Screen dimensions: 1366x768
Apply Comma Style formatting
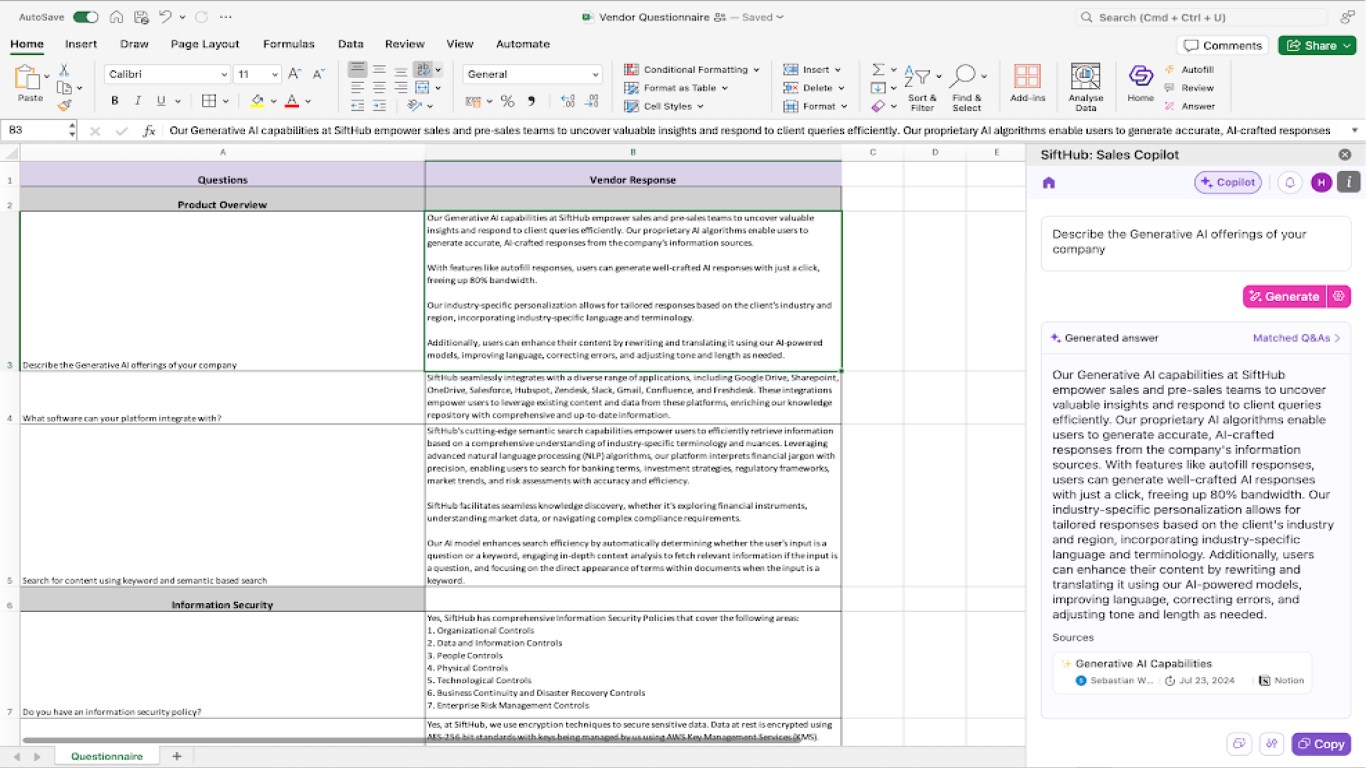[x=531, y=101]
